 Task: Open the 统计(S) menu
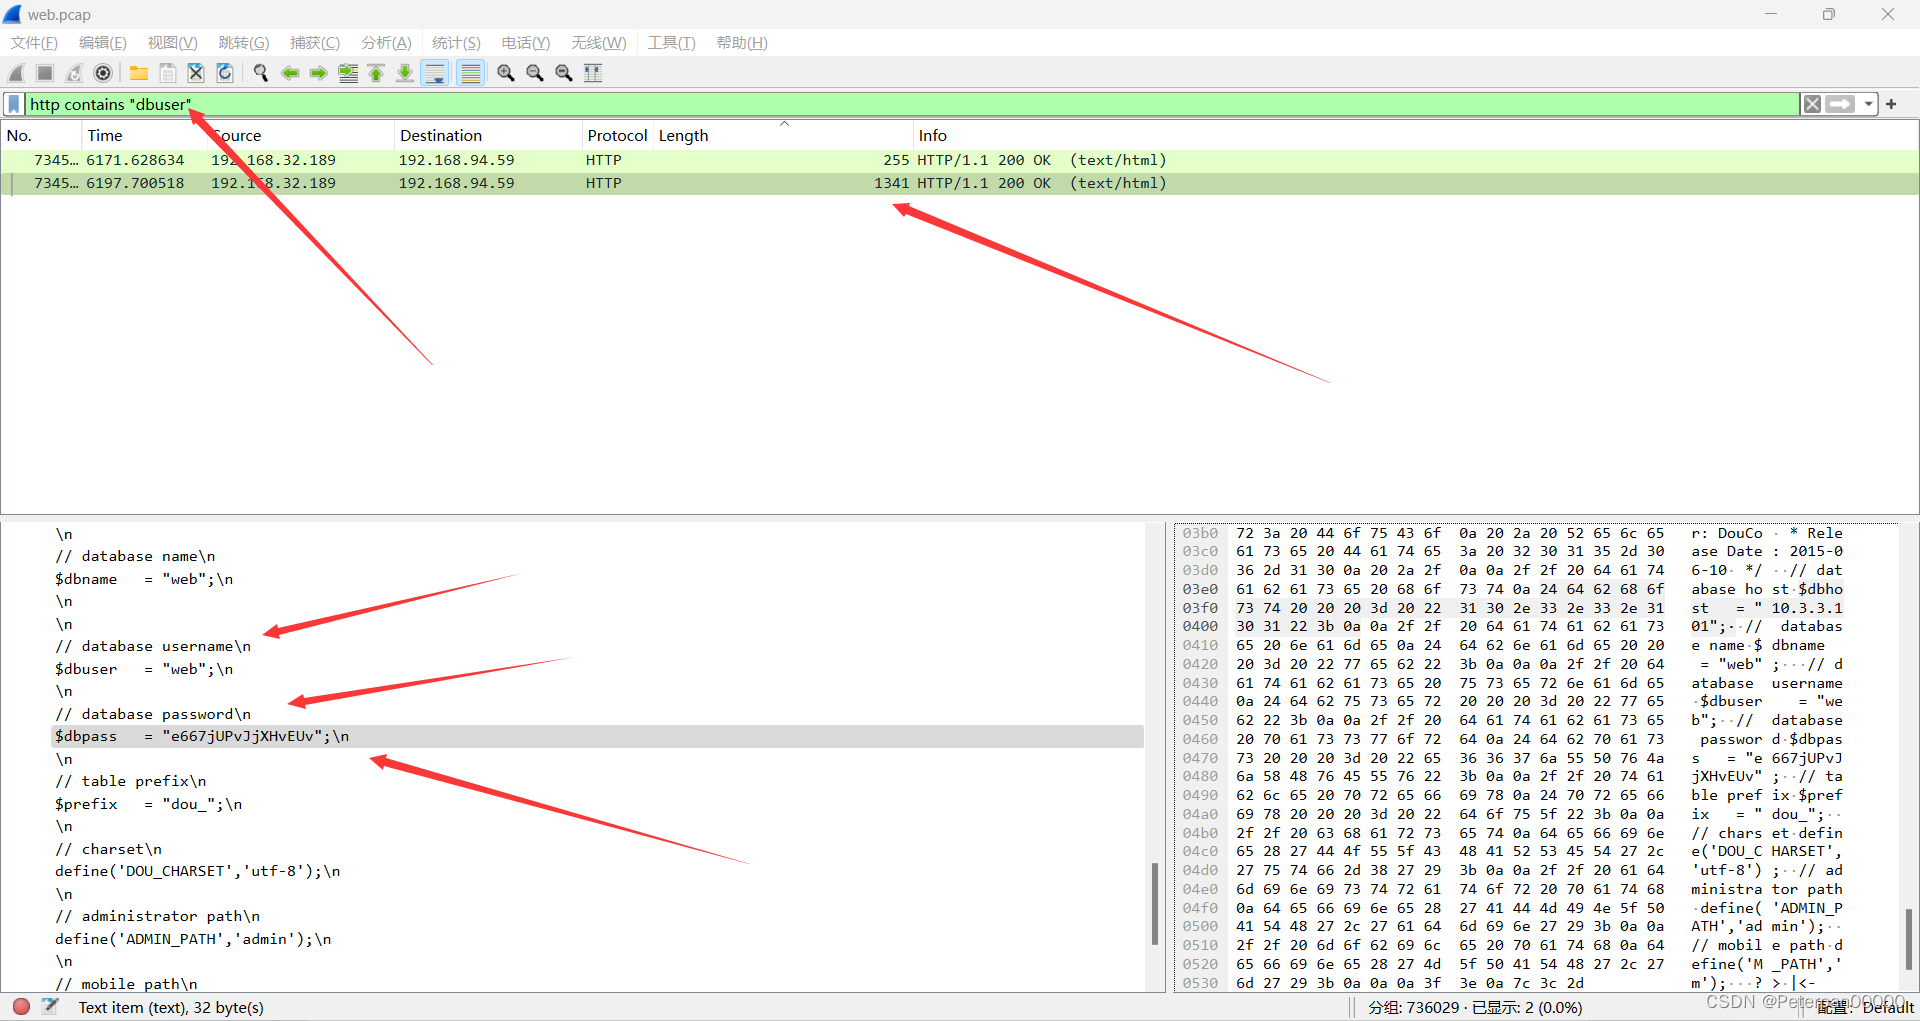(456, 43)
